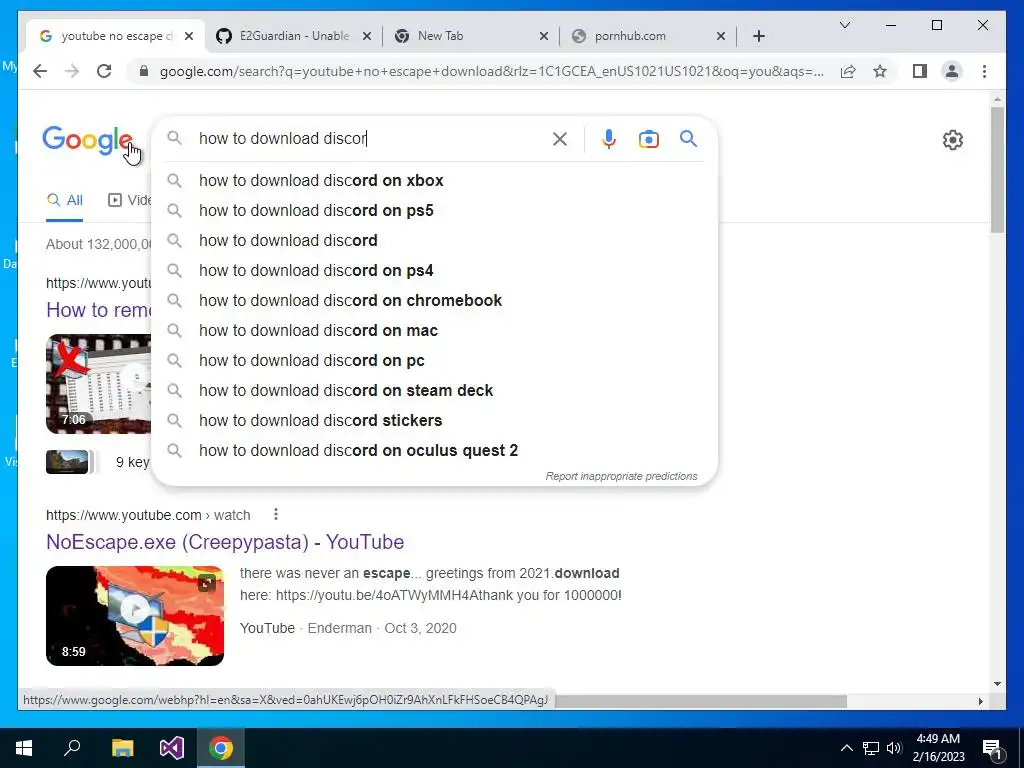Image resolution: width=1024 pixels, height=768 pixels.
Task: Click the Chrome taskbar icon
Action: tap(221, 748)
